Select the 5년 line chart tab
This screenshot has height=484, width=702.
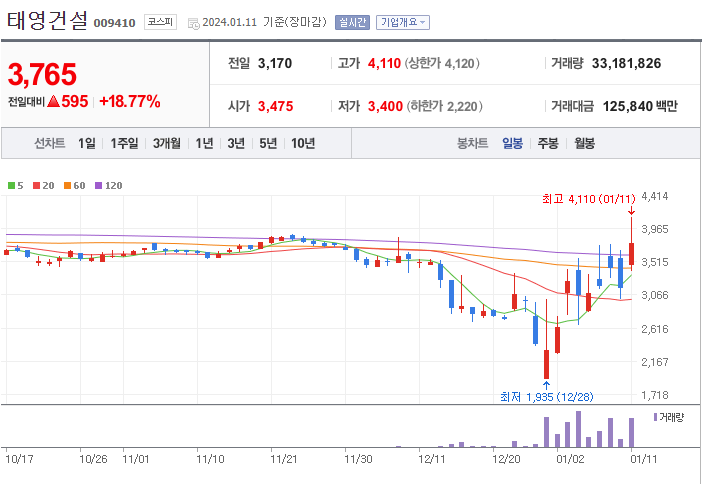(268, 144)
